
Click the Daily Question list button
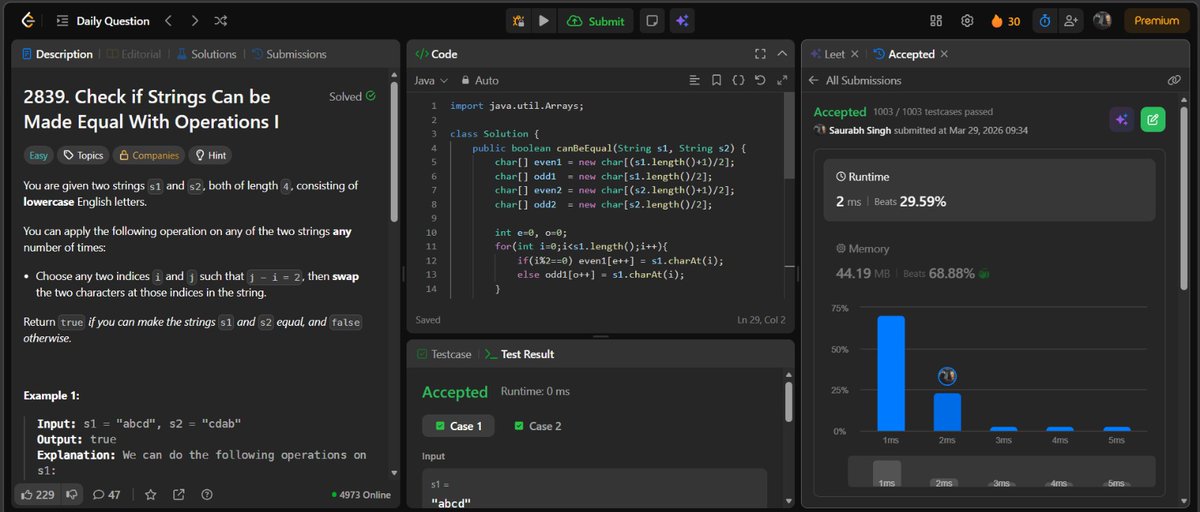[102, 20]
